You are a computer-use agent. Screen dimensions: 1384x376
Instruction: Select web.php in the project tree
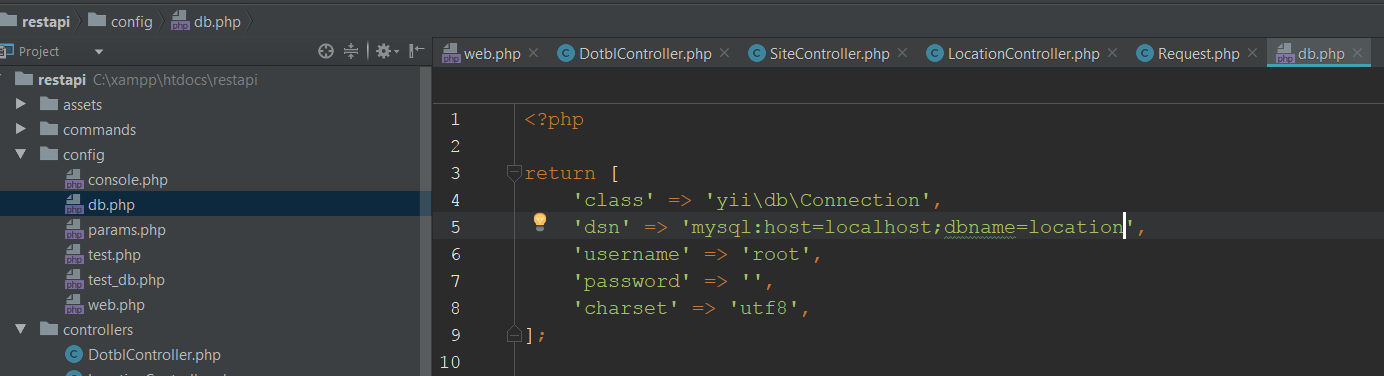(116, 305)
